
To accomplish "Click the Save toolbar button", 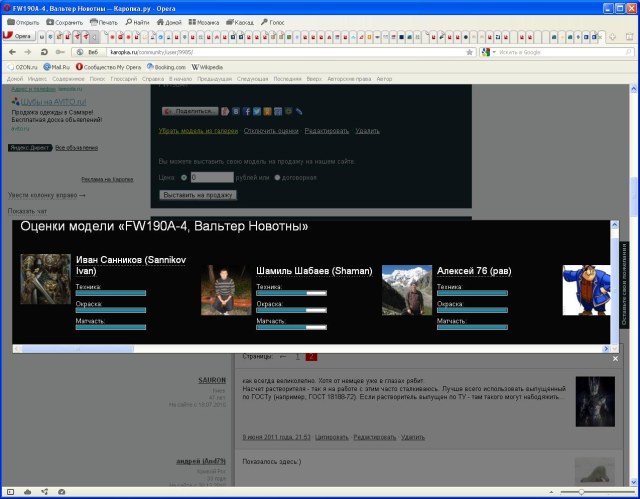I will 64,21.
